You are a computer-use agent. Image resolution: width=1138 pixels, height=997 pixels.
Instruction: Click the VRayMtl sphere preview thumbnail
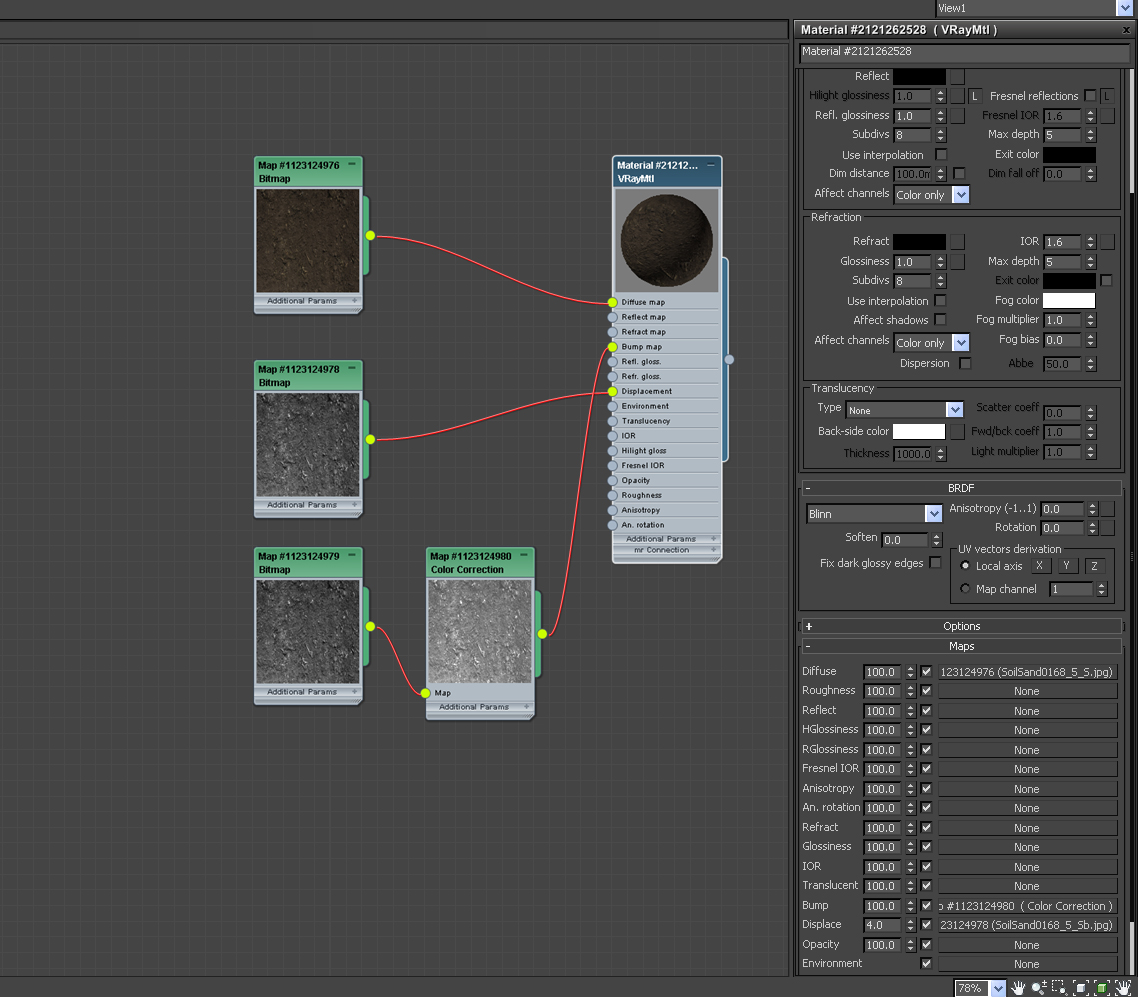(667, 240)
